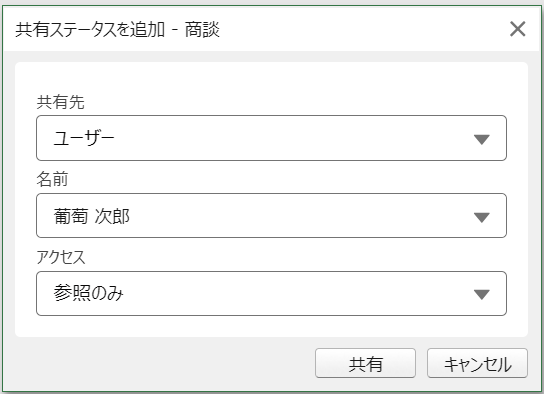Expand the アクセス dropdown arrow
The image size is (544, 394).
[x=482, y=294]
